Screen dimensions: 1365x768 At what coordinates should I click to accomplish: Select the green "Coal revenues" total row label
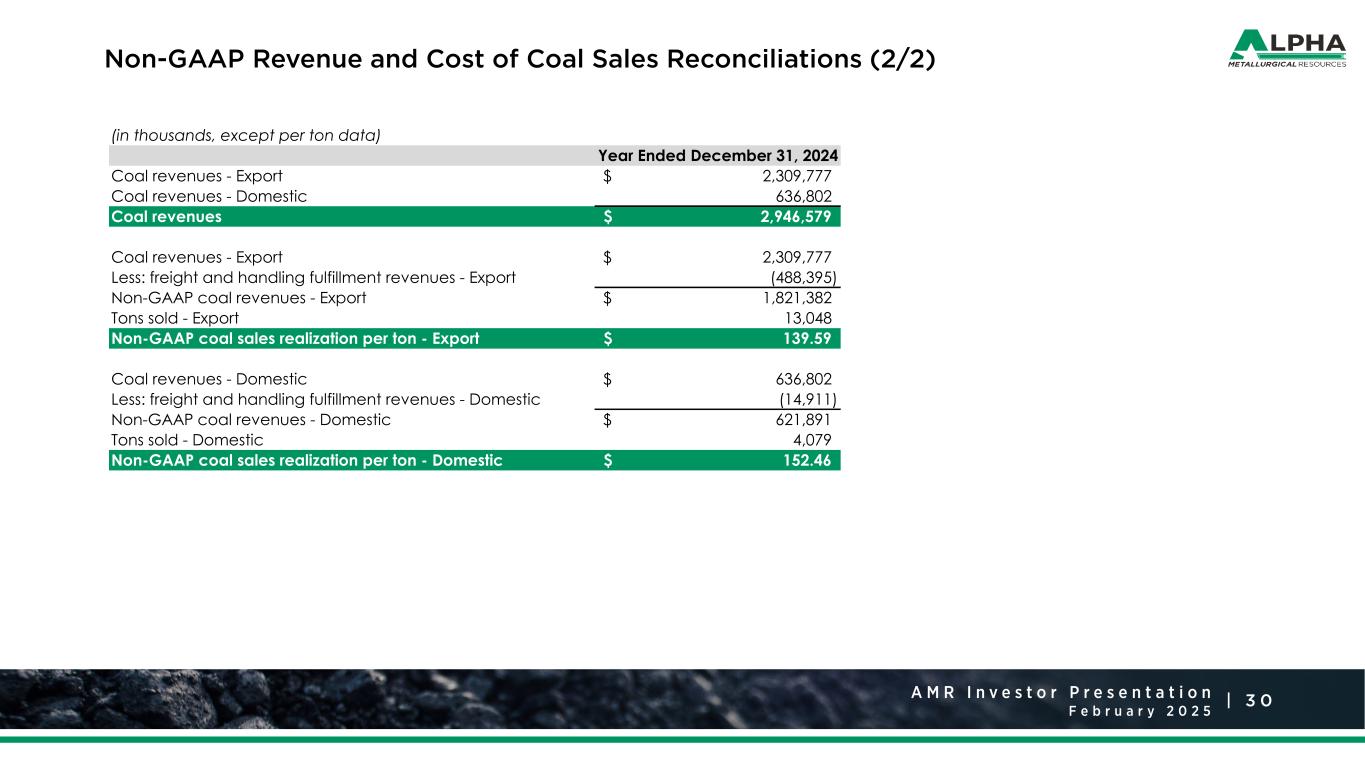click(x=167, y=216)
